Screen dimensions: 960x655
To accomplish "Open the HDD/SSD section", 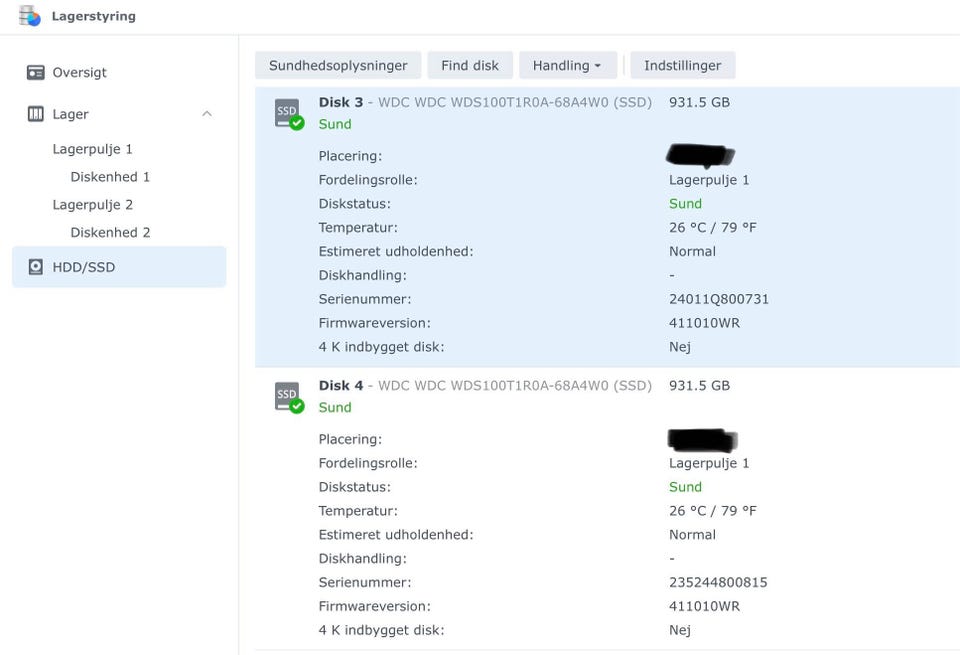I will (x=84, y=267).
